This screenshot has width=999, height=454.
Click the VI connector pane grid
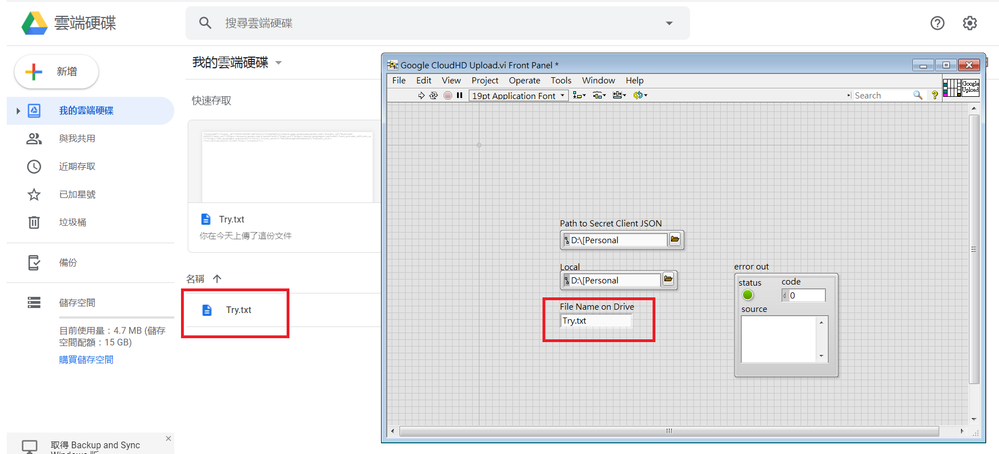[x=951, y=87]
